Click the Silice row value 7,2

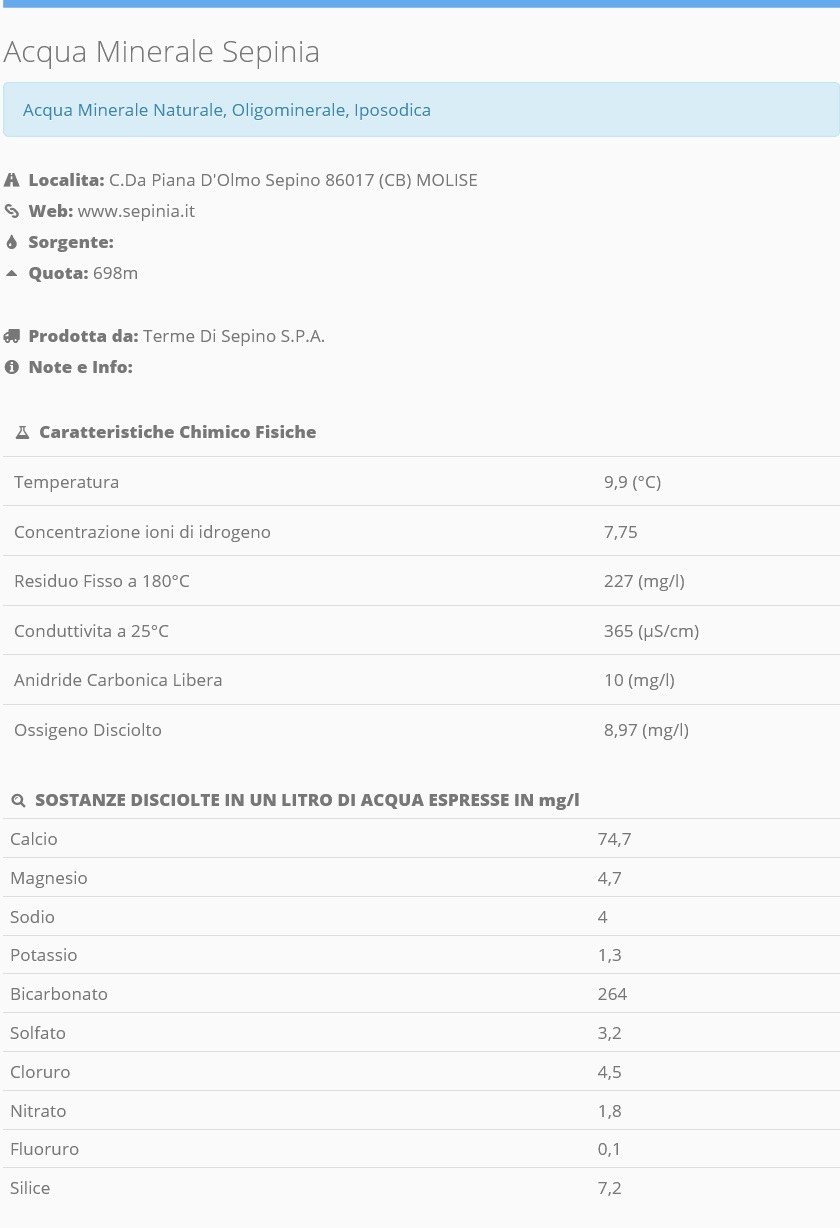point(610,1187)
